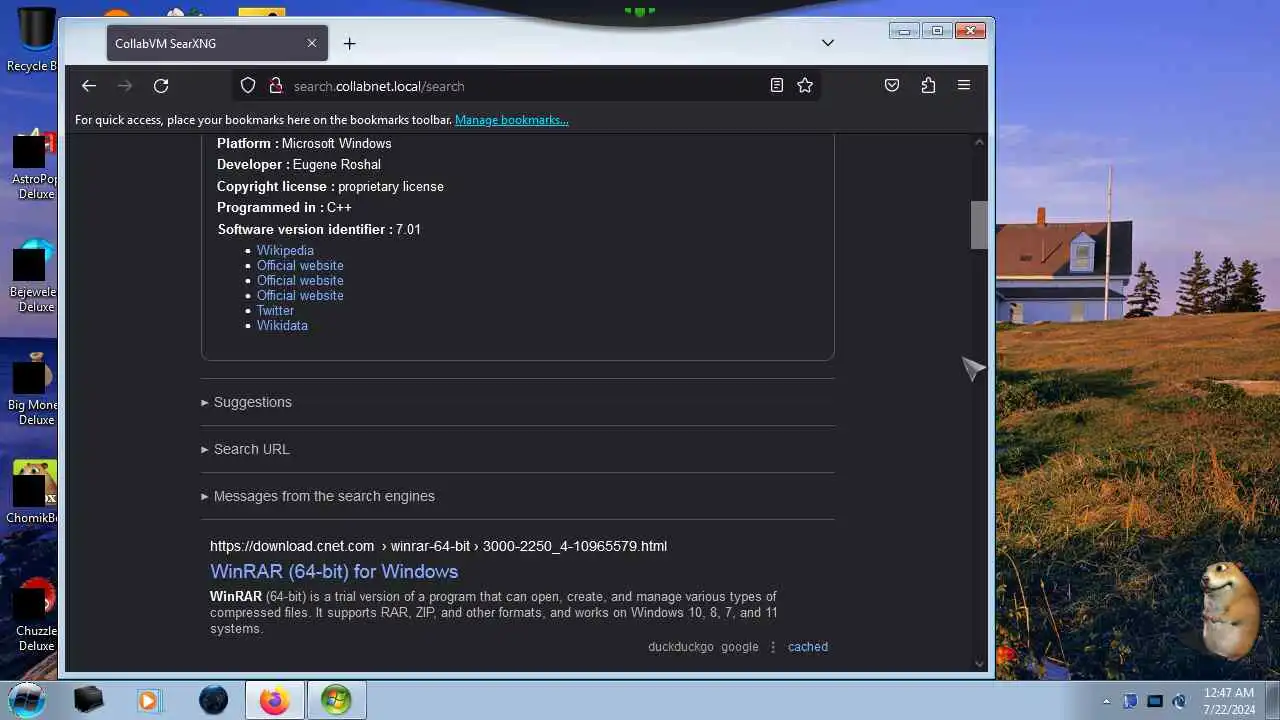Select the Bejeweled Deluxe desktop icon
The width and height of the screenshot is (1280, 720).
(35, 277)
